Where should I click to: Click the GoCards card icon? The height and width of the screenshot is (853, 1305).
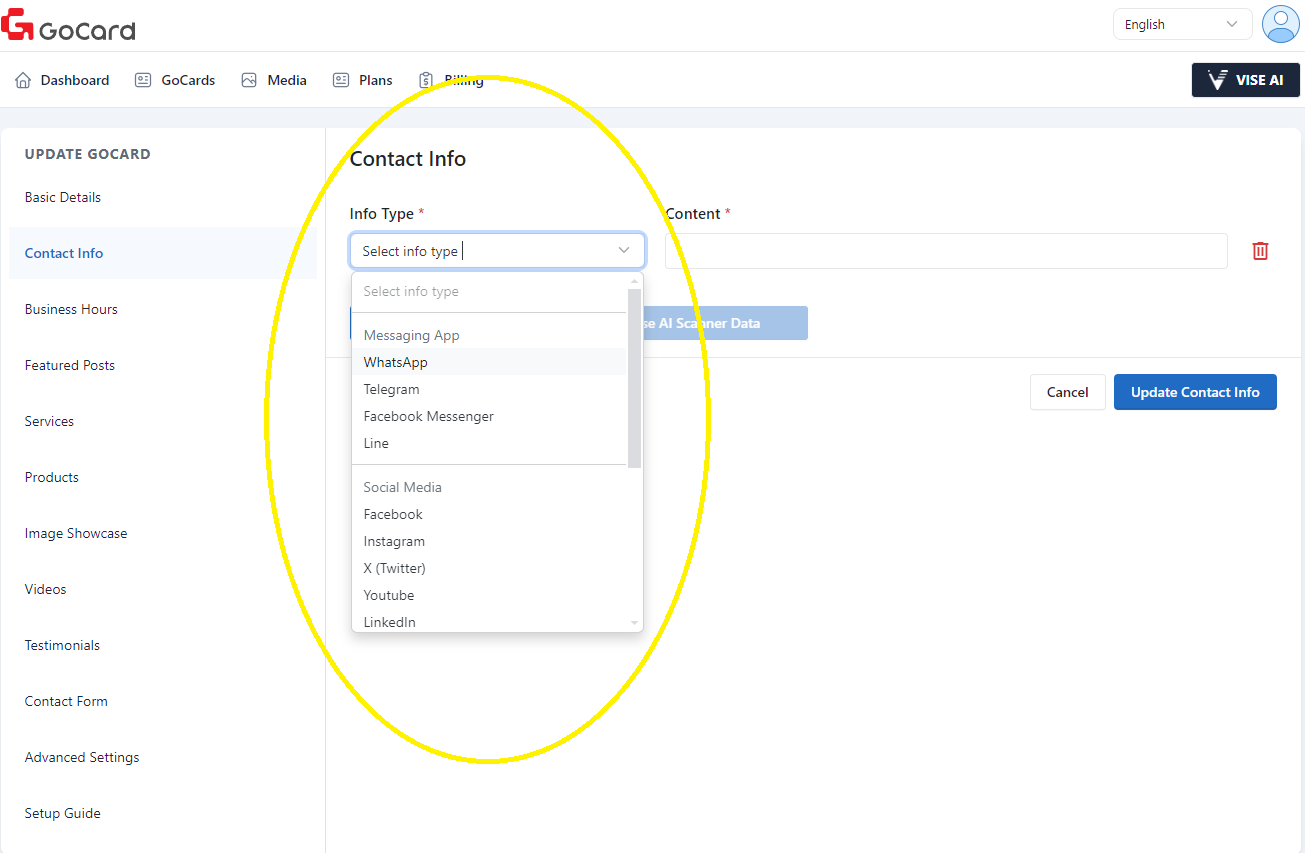pyautogui.click(x=143, y=80)
